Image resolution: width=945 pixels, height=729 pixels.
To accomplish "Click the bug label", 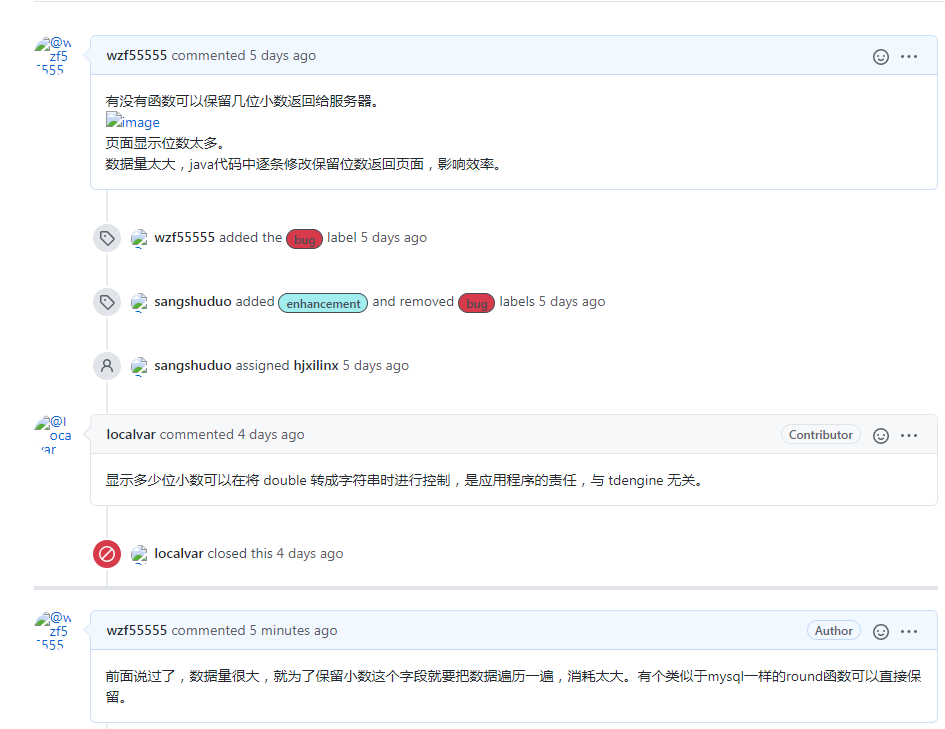I will [x=304, y=238].
